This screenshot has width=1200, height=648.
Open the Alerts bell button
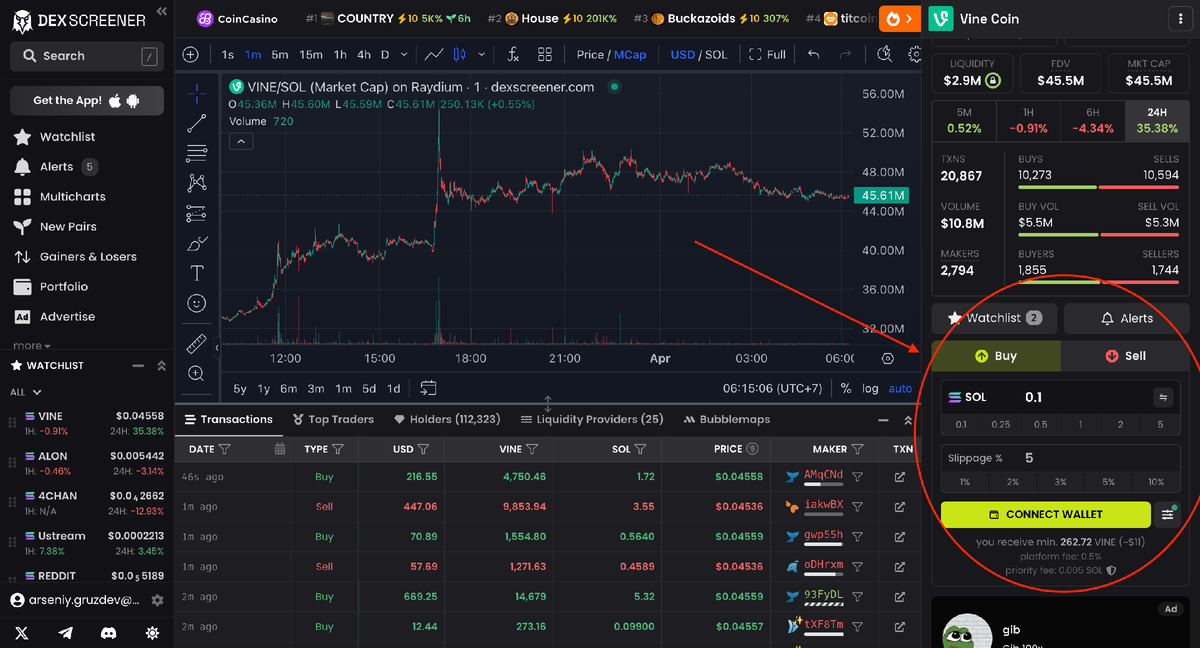tap(1127, 318)
